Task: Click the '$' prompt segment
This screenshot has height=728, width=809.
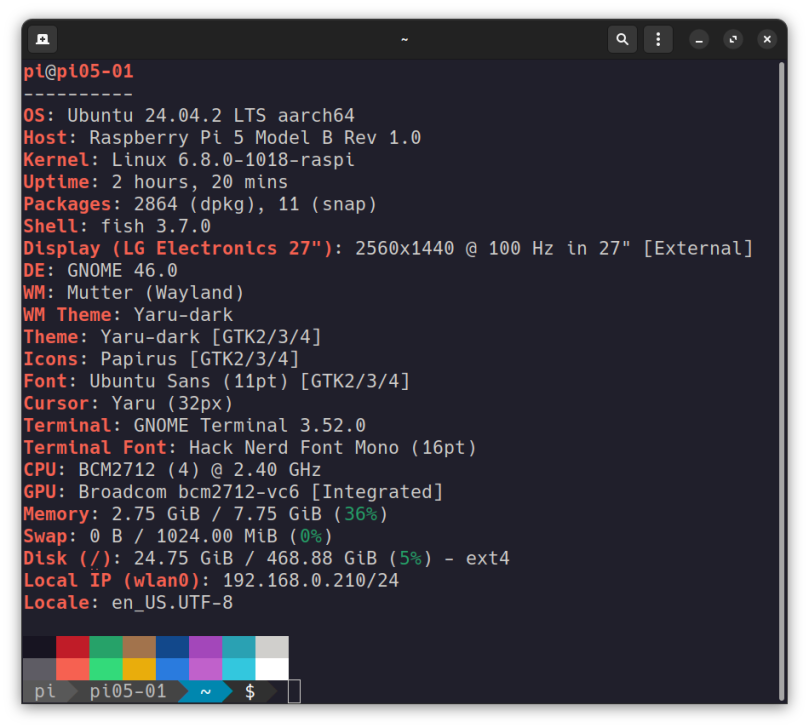Action: (250, 691)
